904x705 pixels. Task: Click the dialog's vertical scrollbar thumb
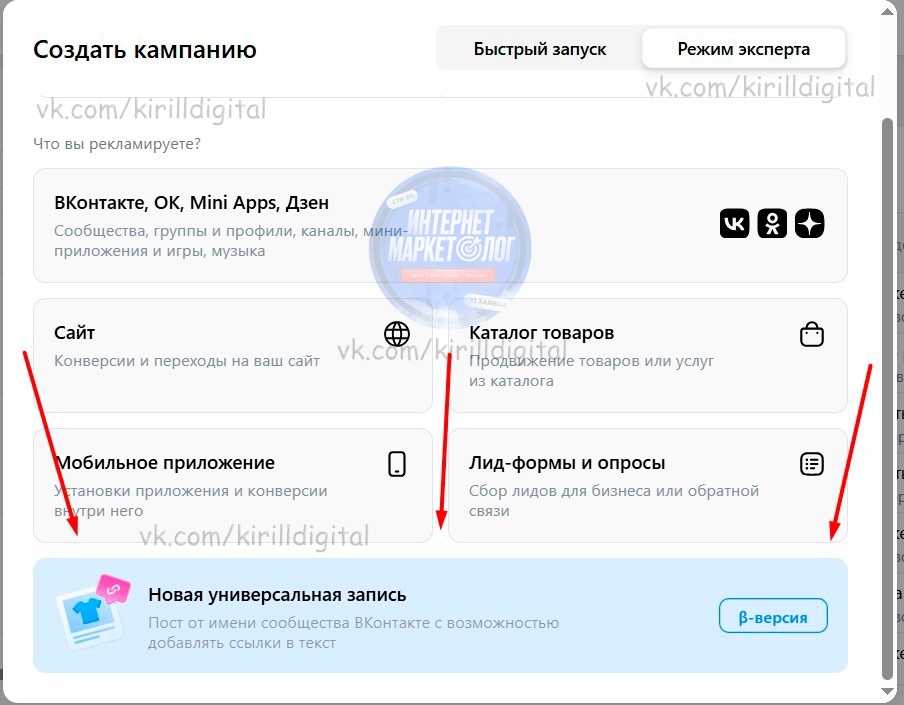click(x=888, y=399)
